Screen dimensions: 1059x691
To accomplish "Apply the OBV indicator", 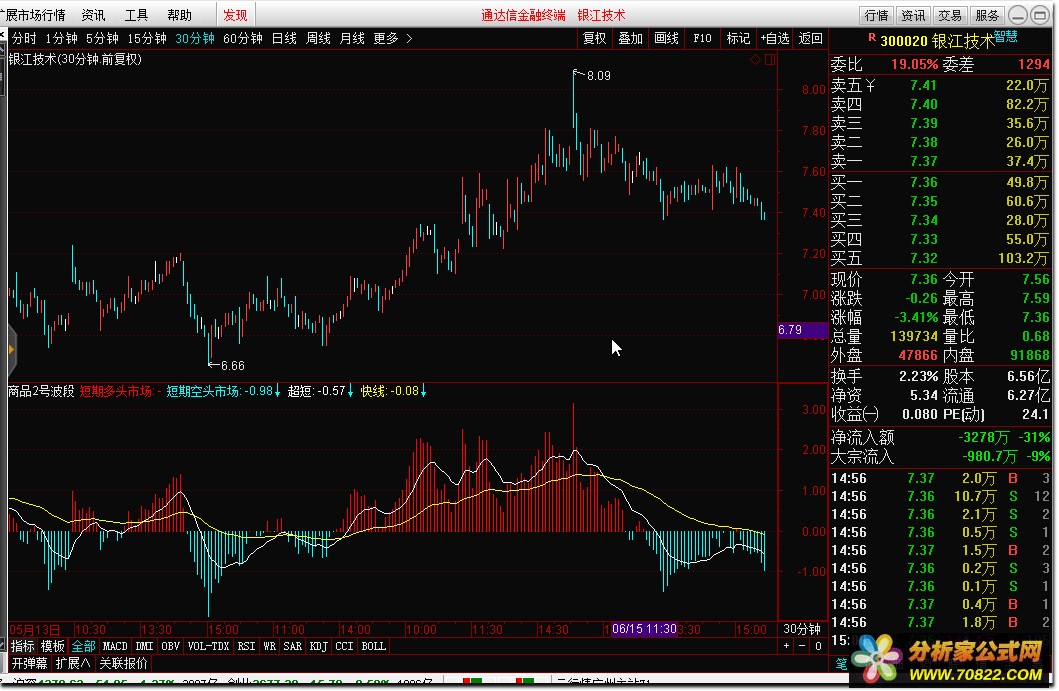I will coord(170,646).
